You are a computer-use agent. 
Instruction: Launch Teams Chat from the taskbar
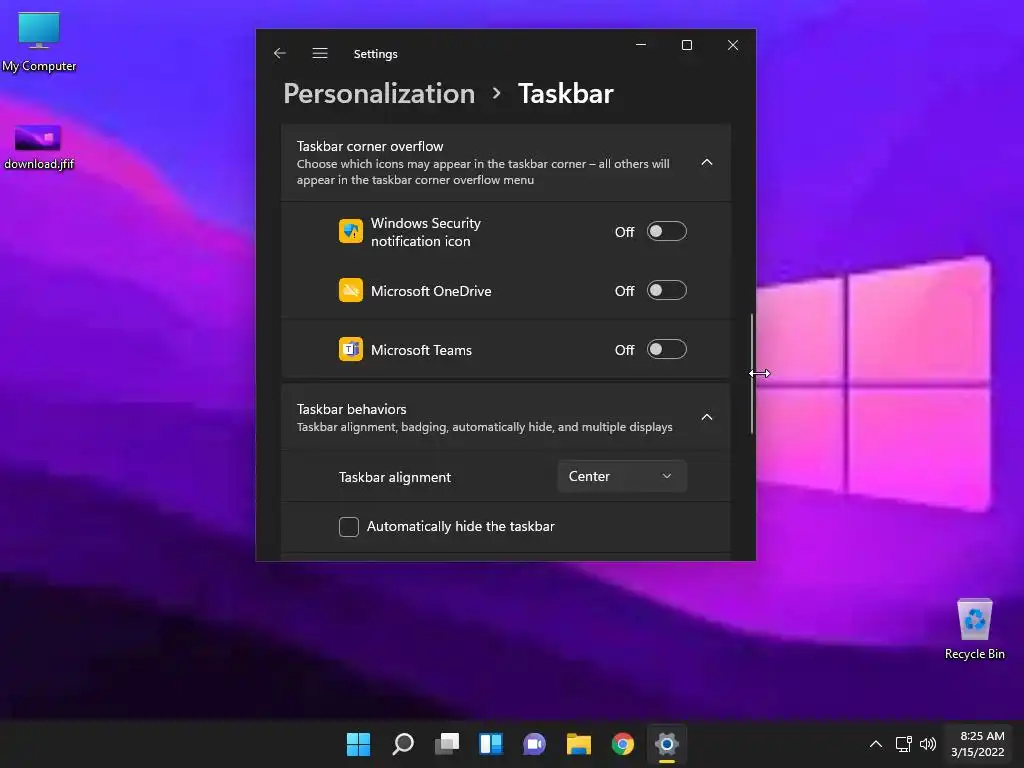[x=534, y=744]
